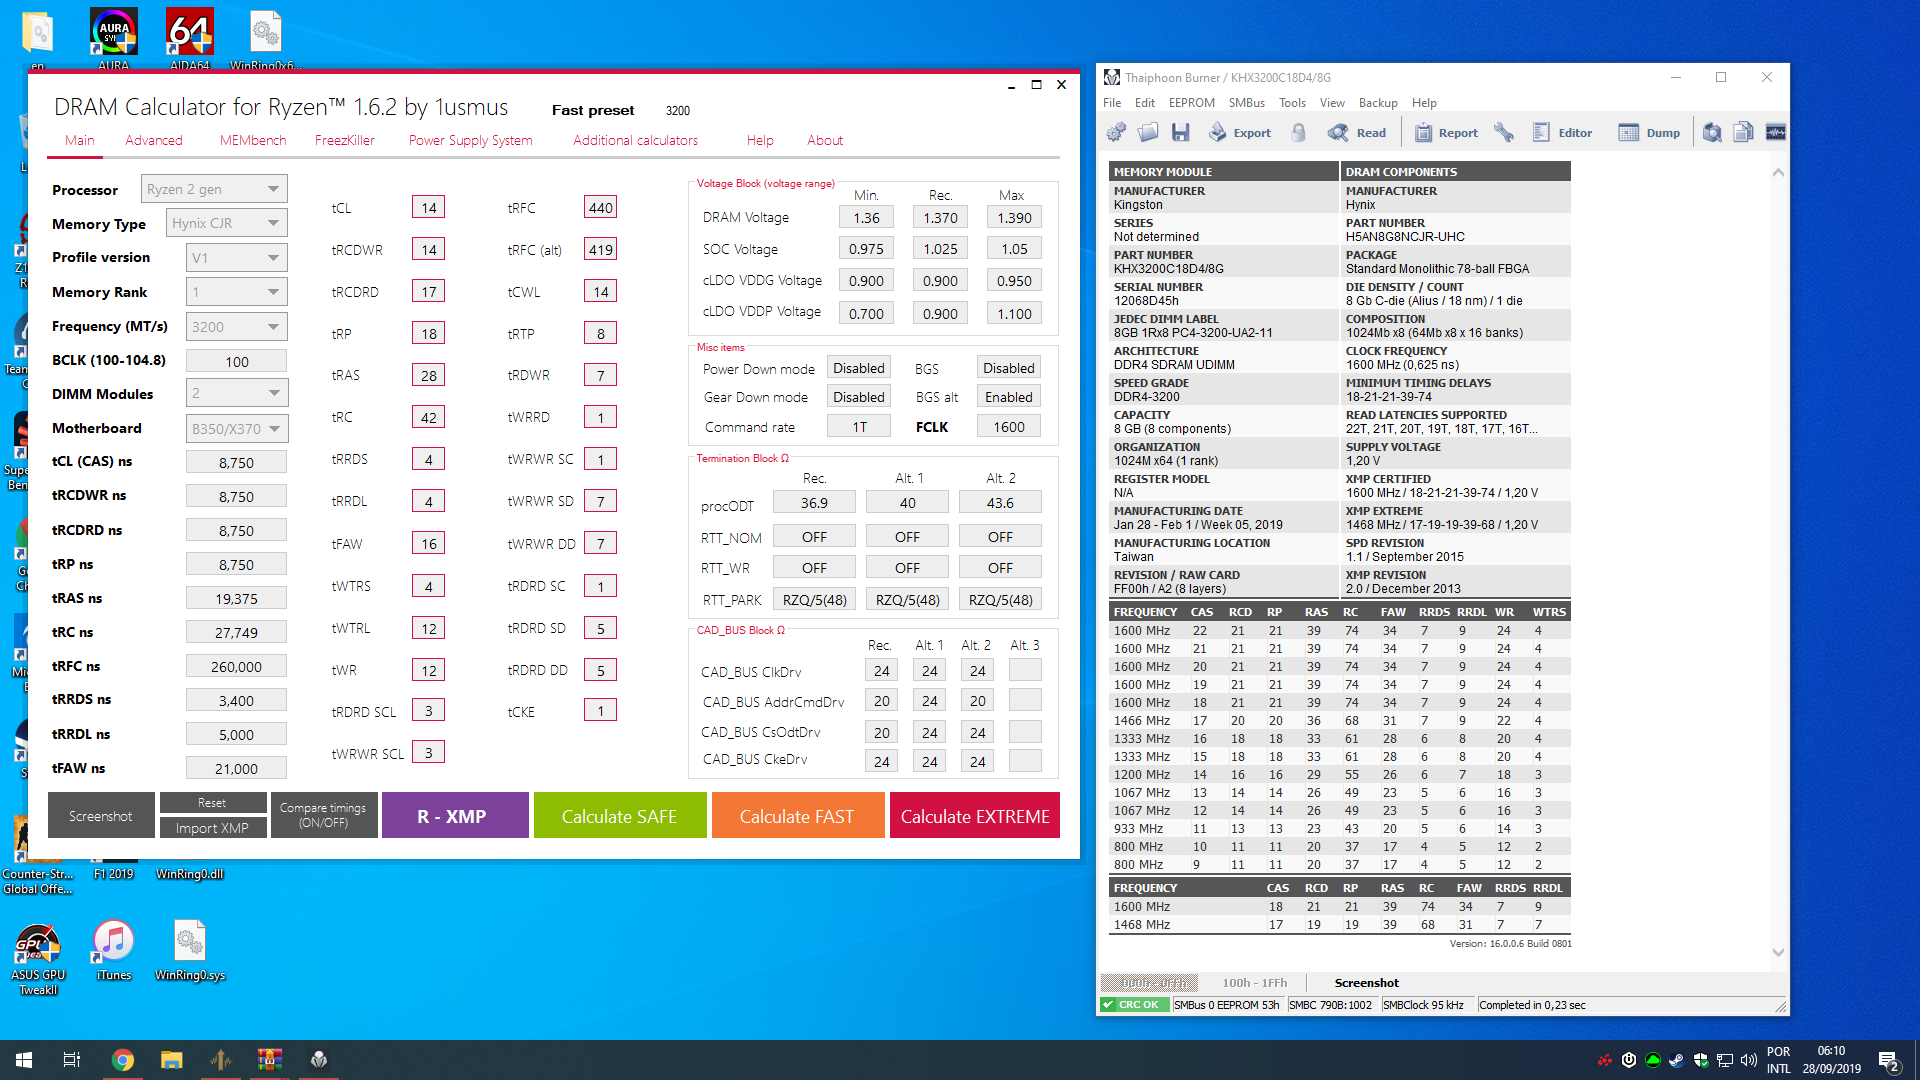Click the volume speaker tray icon
This screenshot has height=1080, width=1920.
(1748, 1060)
